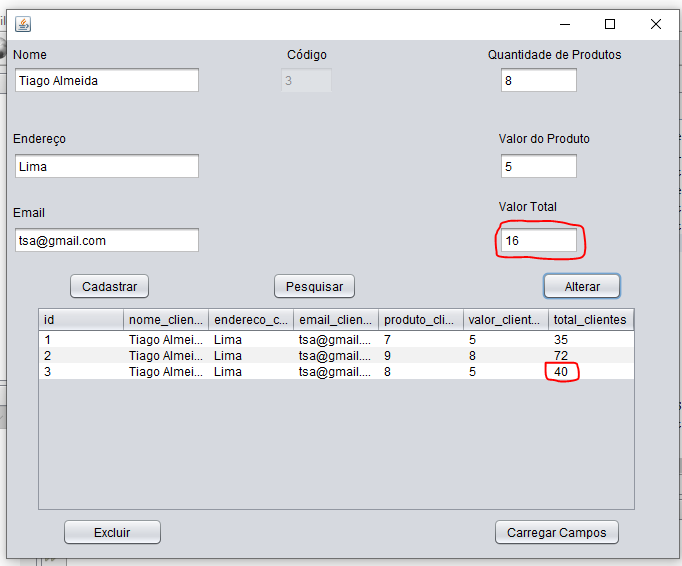Click the Alterar button
This screenshot has height=566, width=682.
(582, 286)
